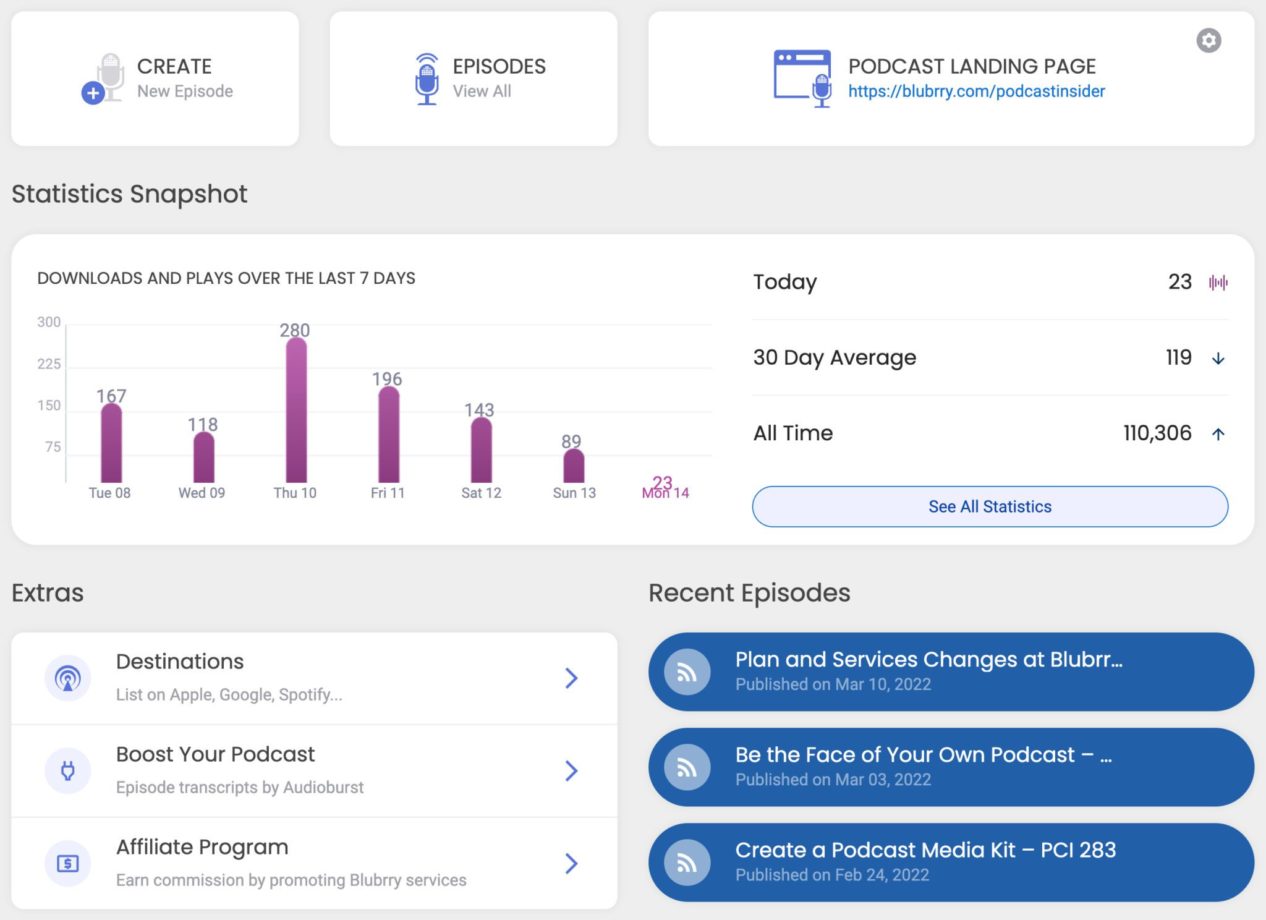The width and height of the screenshot is (1266, 920).
Task: Click the audio waveform icon next to Today's count
Action: click(1217, 283)
